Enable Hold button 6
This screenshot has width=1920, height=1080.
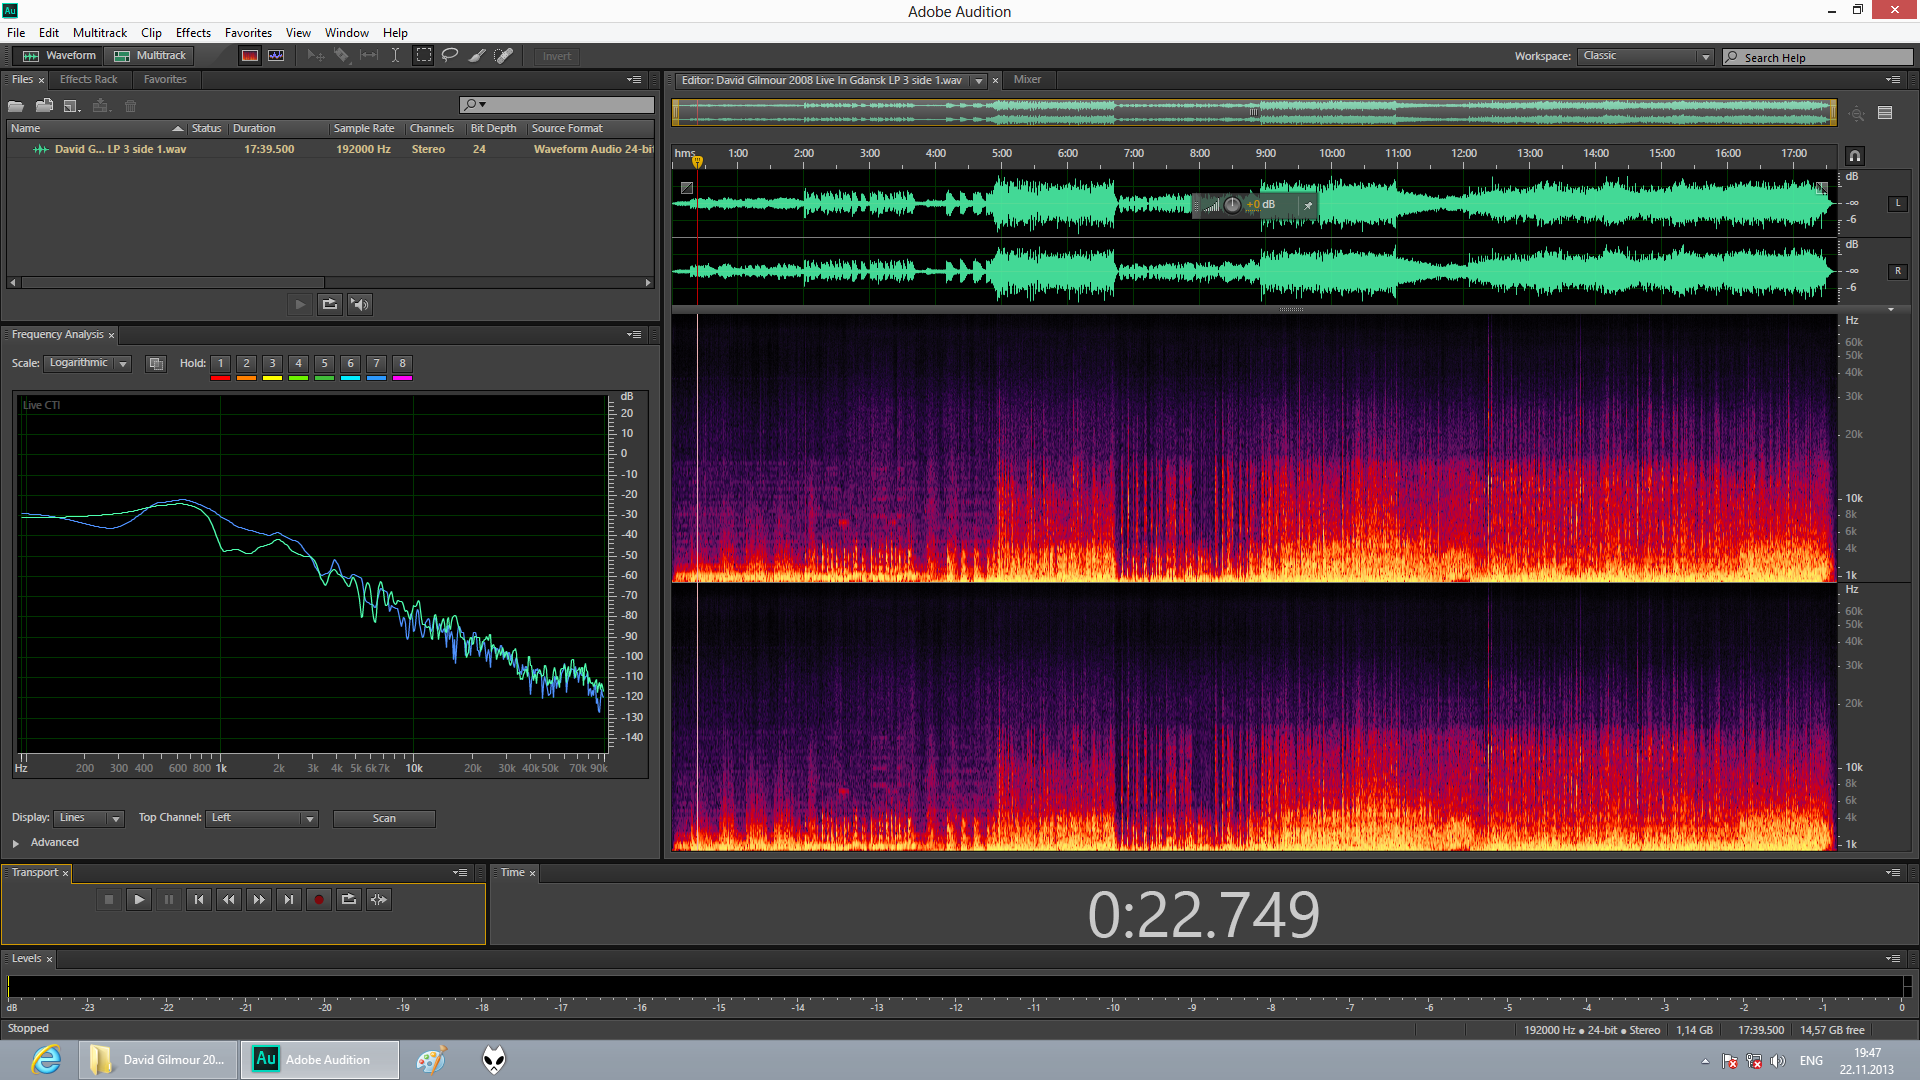351,364
